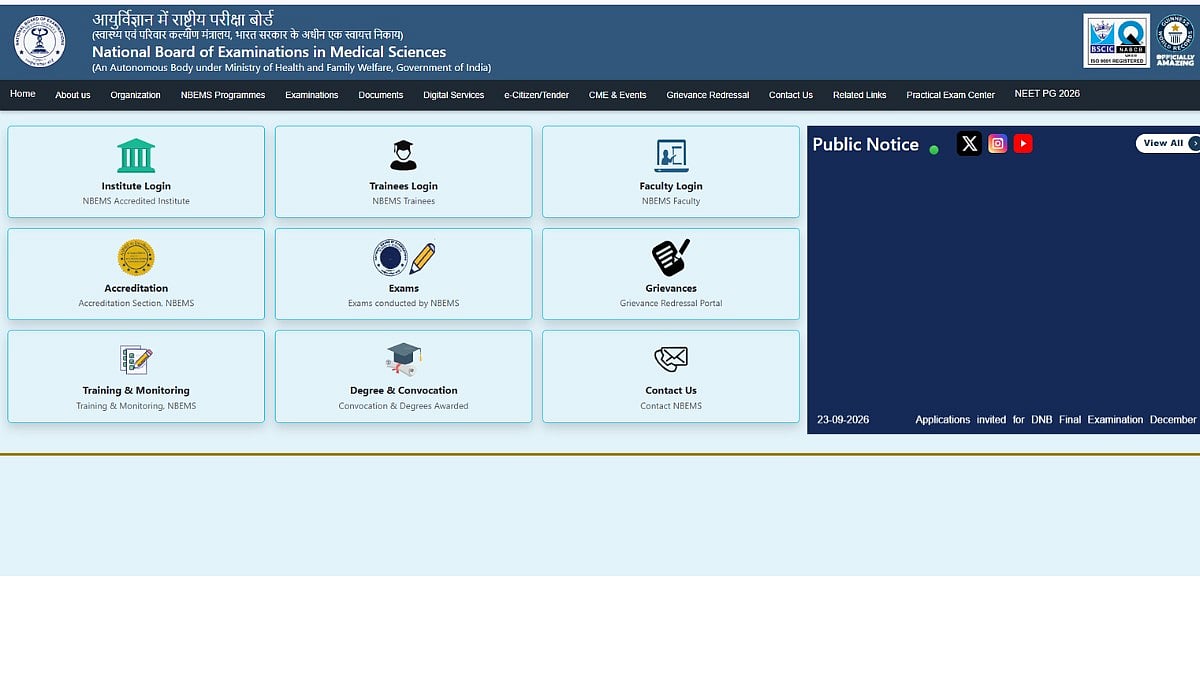
Task: Click the notice date 23-09-2026
Action: (843, 420)
